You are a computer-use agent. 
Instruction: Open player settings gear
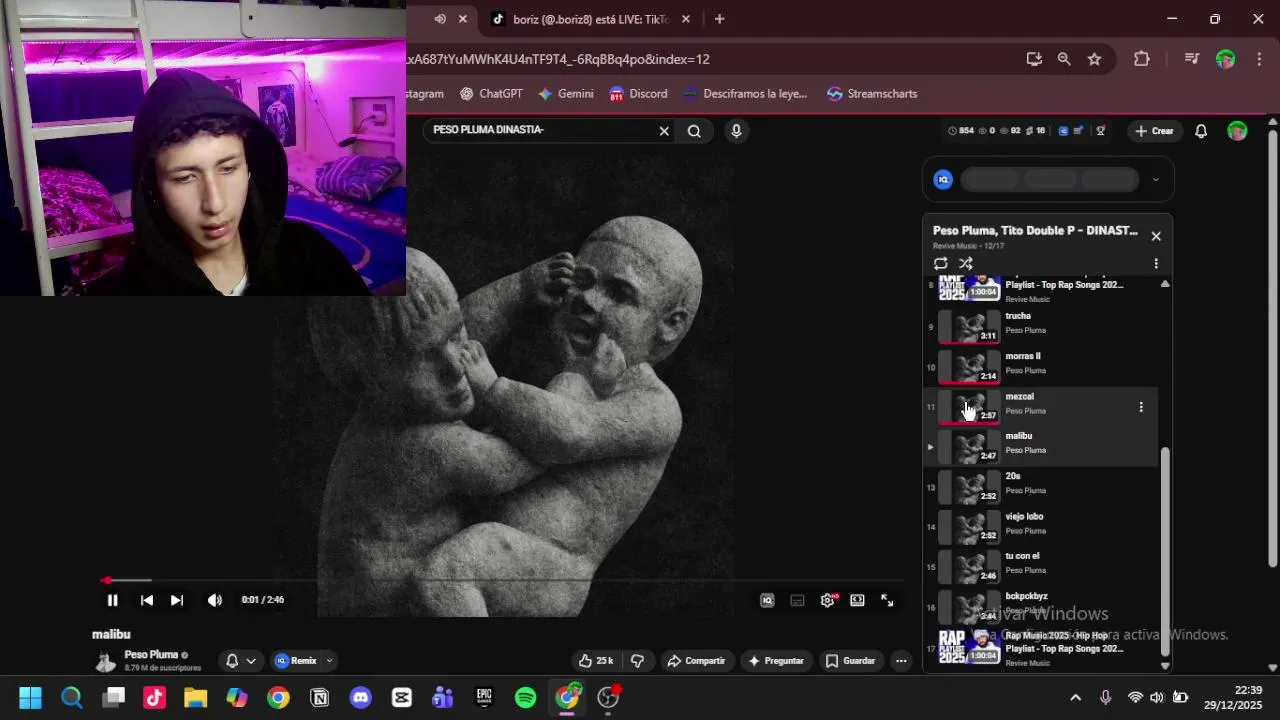tap(827, 600)
